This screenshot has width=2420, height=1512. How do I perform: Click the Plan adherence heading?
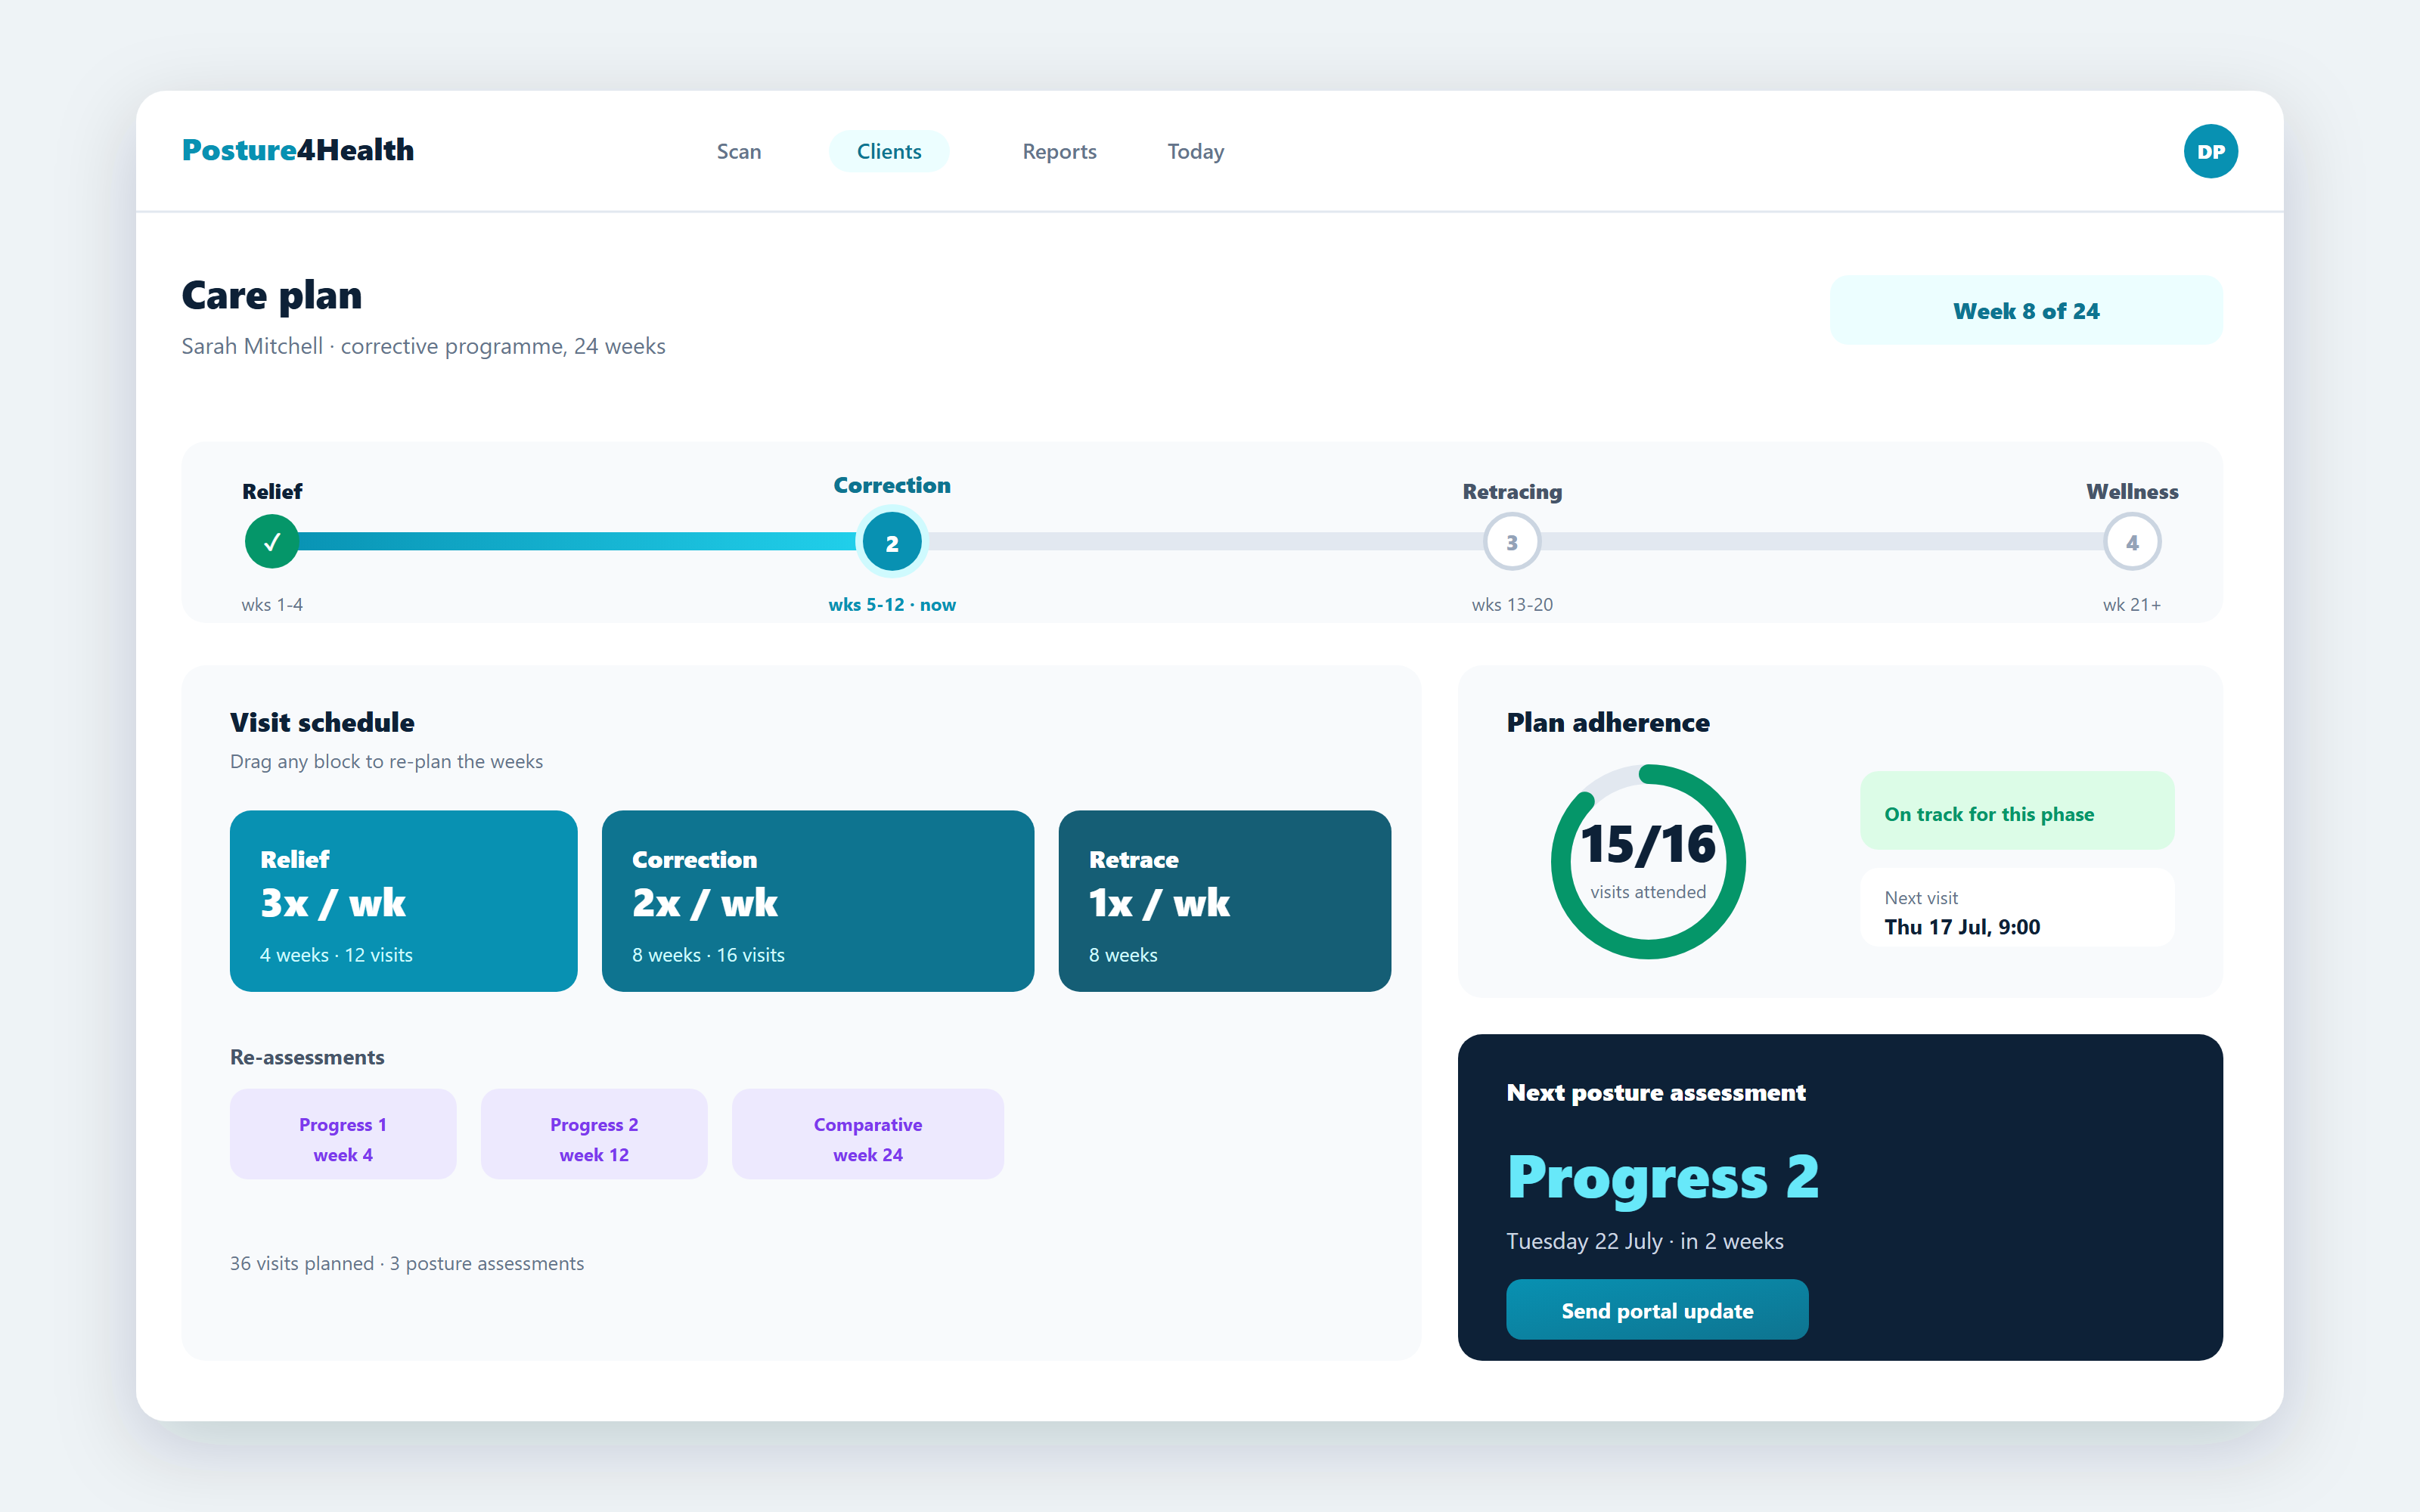1608,723
